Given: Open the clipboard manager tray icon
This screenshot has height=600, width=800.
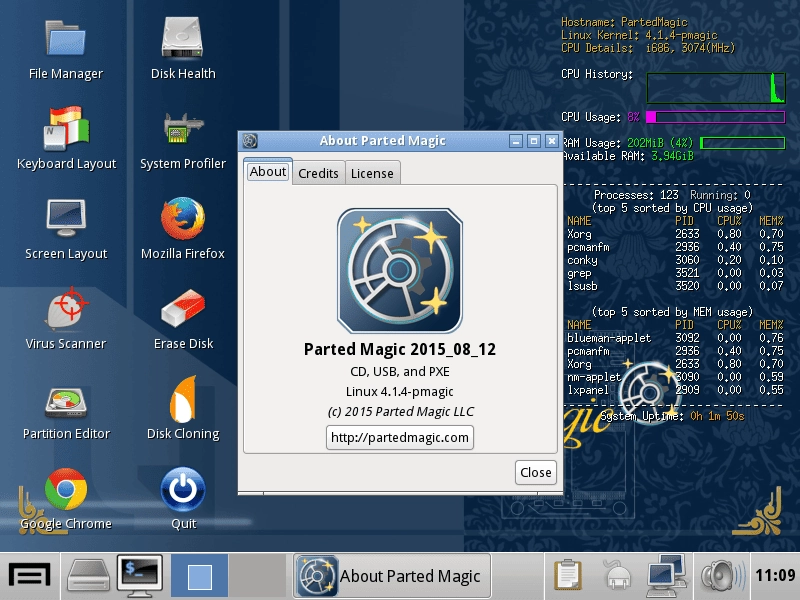Looking at the screenshot, I should click(568, 576).
